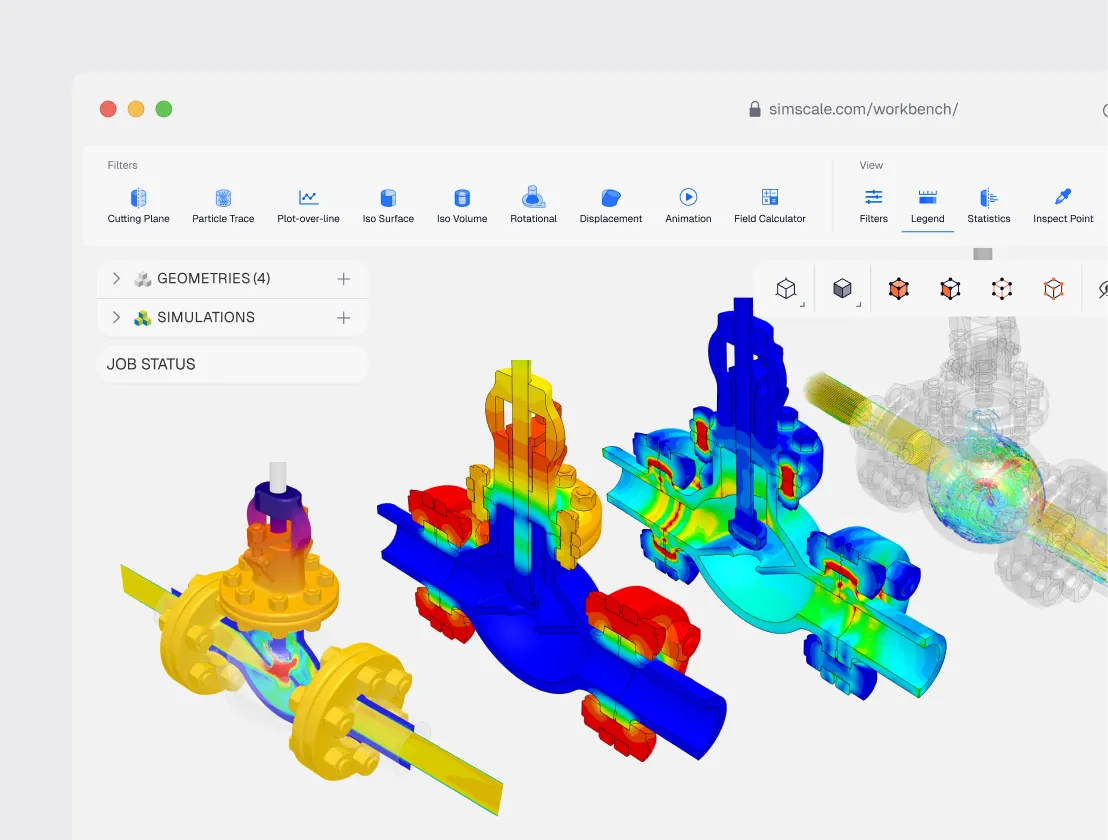Select the dotted cube node-selection mode
This screenshot has height=840, width=1108.
tap(1002, 289)
